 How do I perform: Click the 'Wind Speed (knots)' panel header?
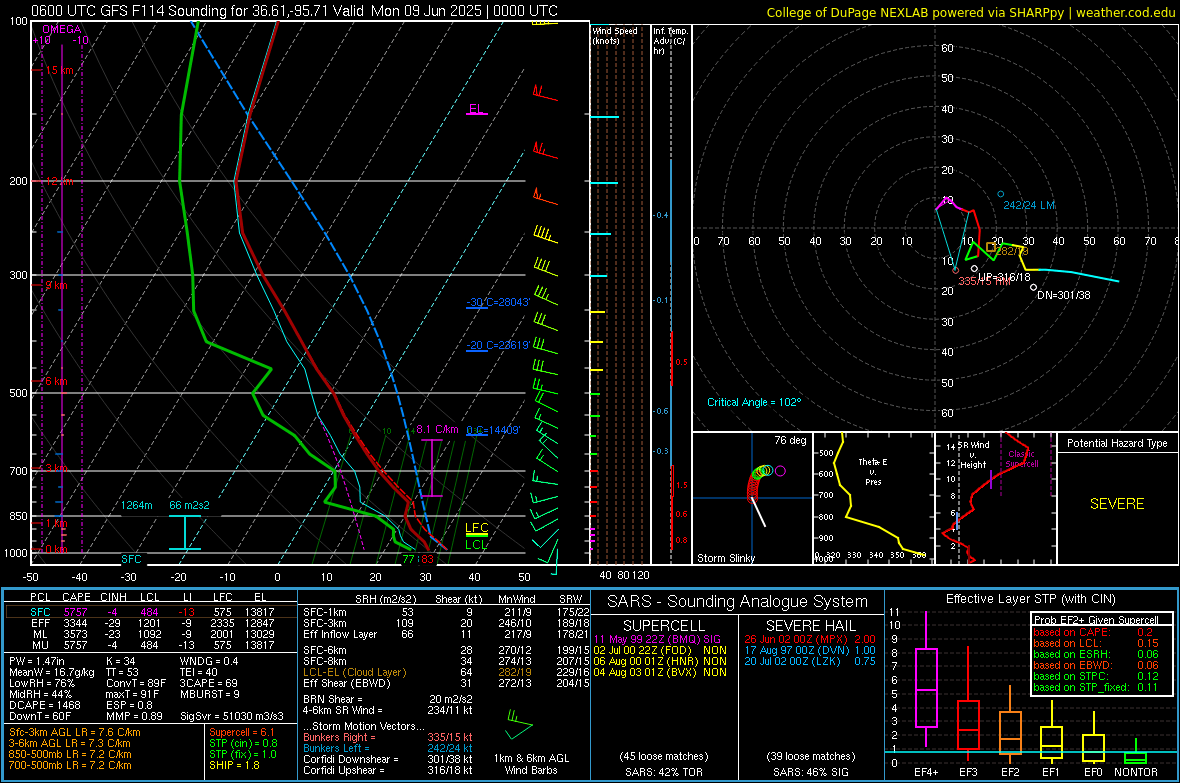[615, 35]
